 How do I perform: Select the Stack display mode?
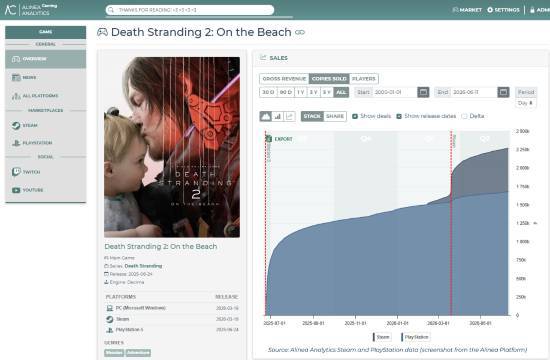312,116
